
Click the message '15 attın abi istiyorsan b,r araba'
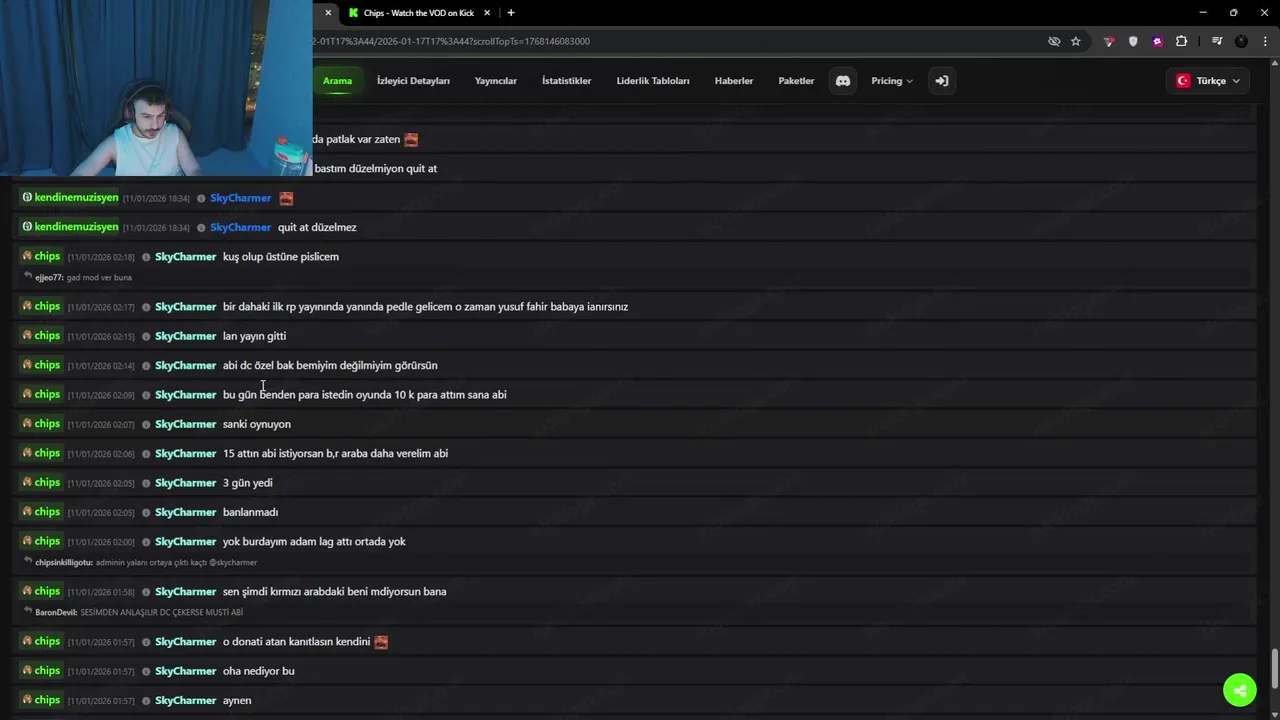tap(335, 454)
